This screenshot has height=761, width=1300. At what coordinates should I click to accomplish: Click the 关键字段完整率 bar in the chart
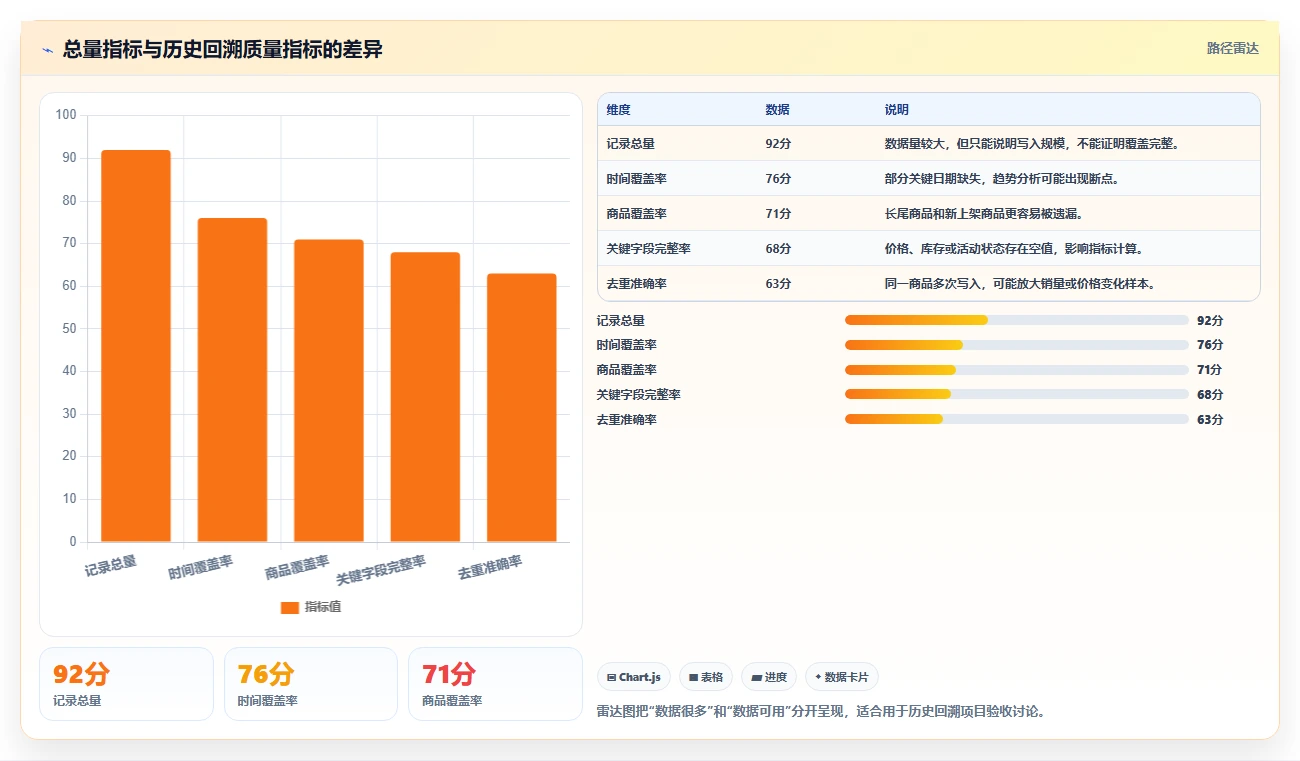[x=425, y=397]
